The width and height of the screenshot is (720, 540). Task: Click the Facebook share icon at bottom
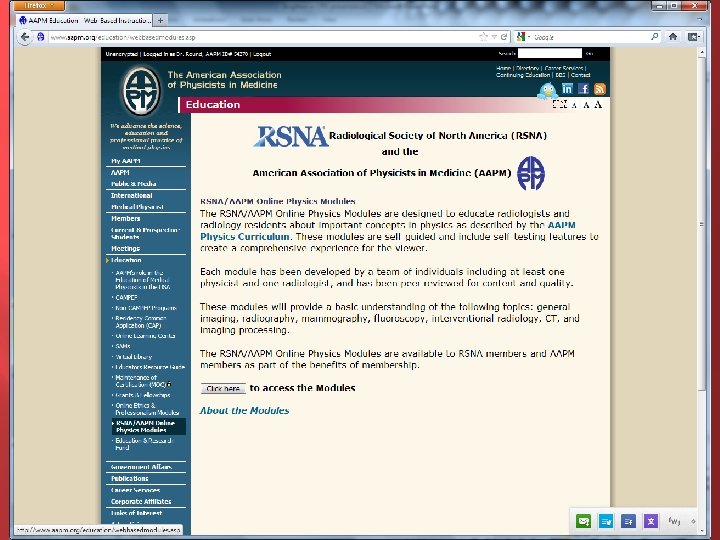coord(628,521)
